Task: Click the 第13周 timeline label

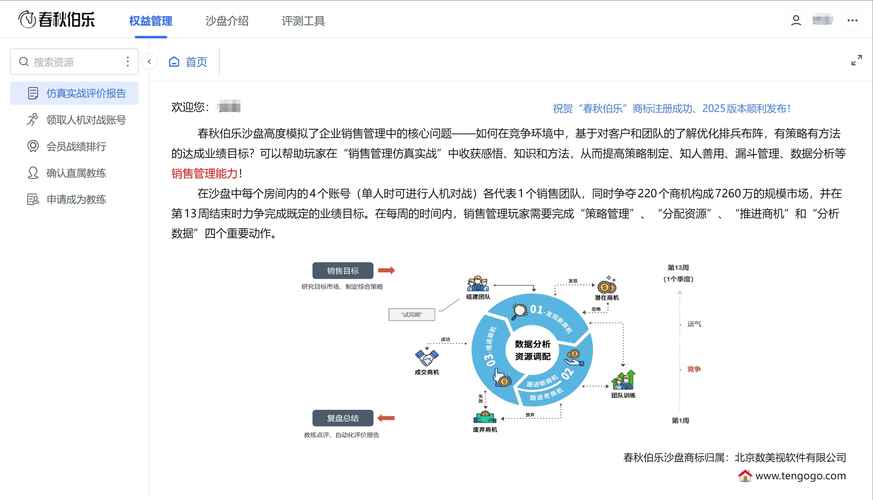Action: click(x=678, y=268)
